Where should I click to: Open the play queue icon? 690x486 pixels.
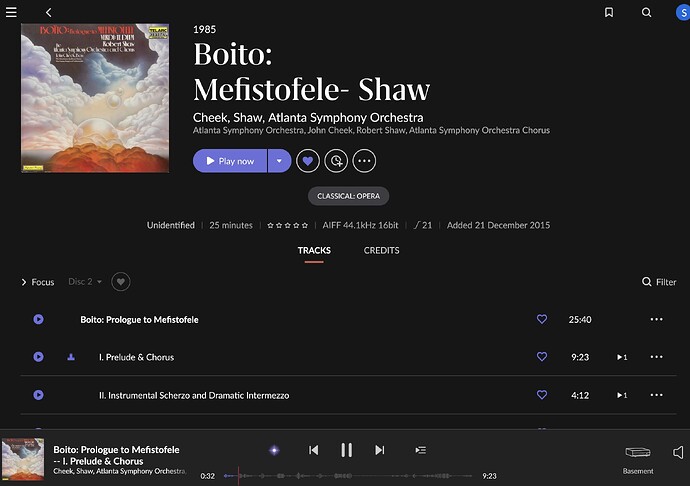[x=421, y=450]
